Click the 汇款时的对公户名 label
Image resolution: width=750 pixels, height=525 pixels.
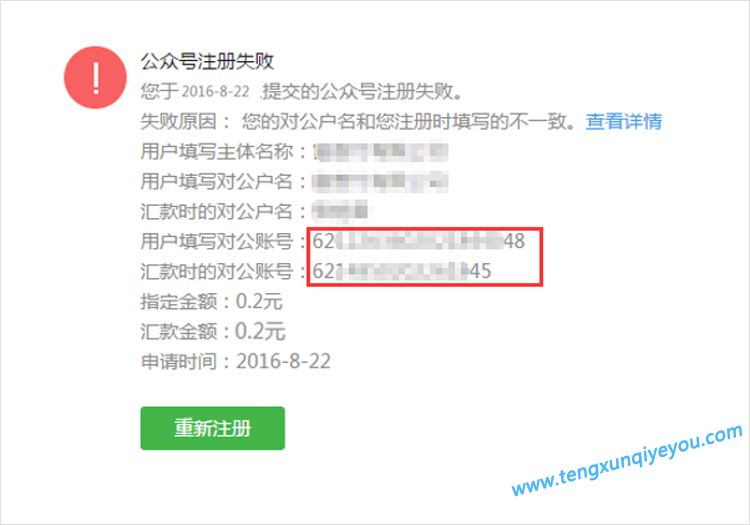pos(216,211)
